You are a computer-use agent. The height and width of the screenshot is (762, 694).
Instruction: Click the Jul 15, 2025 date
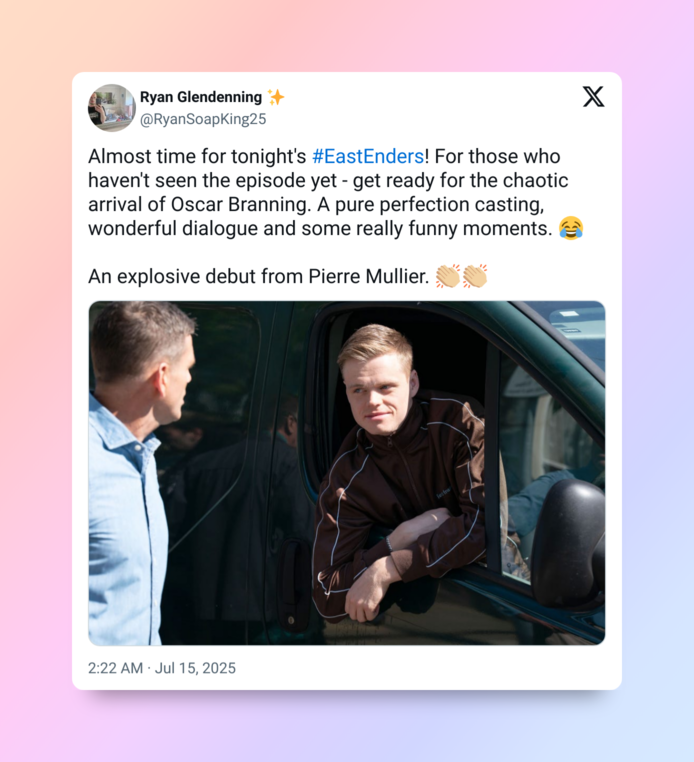pos(195,668)
